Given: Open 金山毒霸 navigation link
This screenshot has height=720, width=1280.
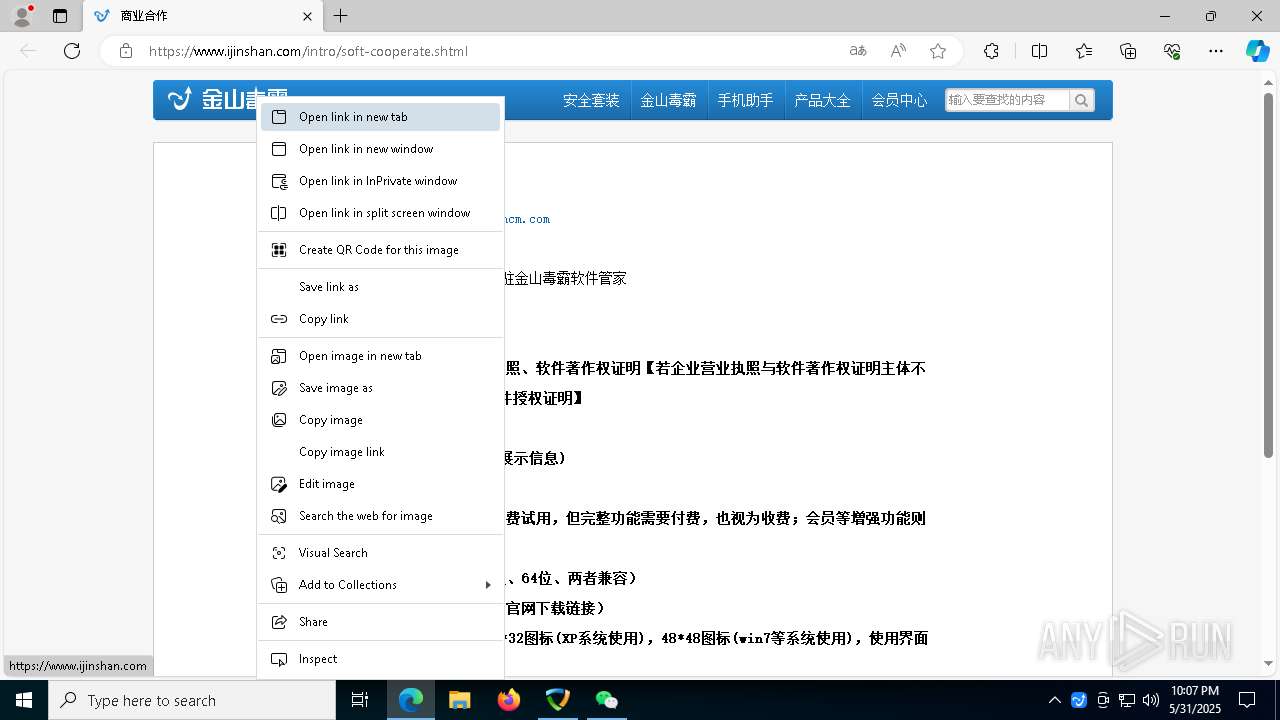Looking at the screenshot, I should pyautogui.click(x=668, y=100).
